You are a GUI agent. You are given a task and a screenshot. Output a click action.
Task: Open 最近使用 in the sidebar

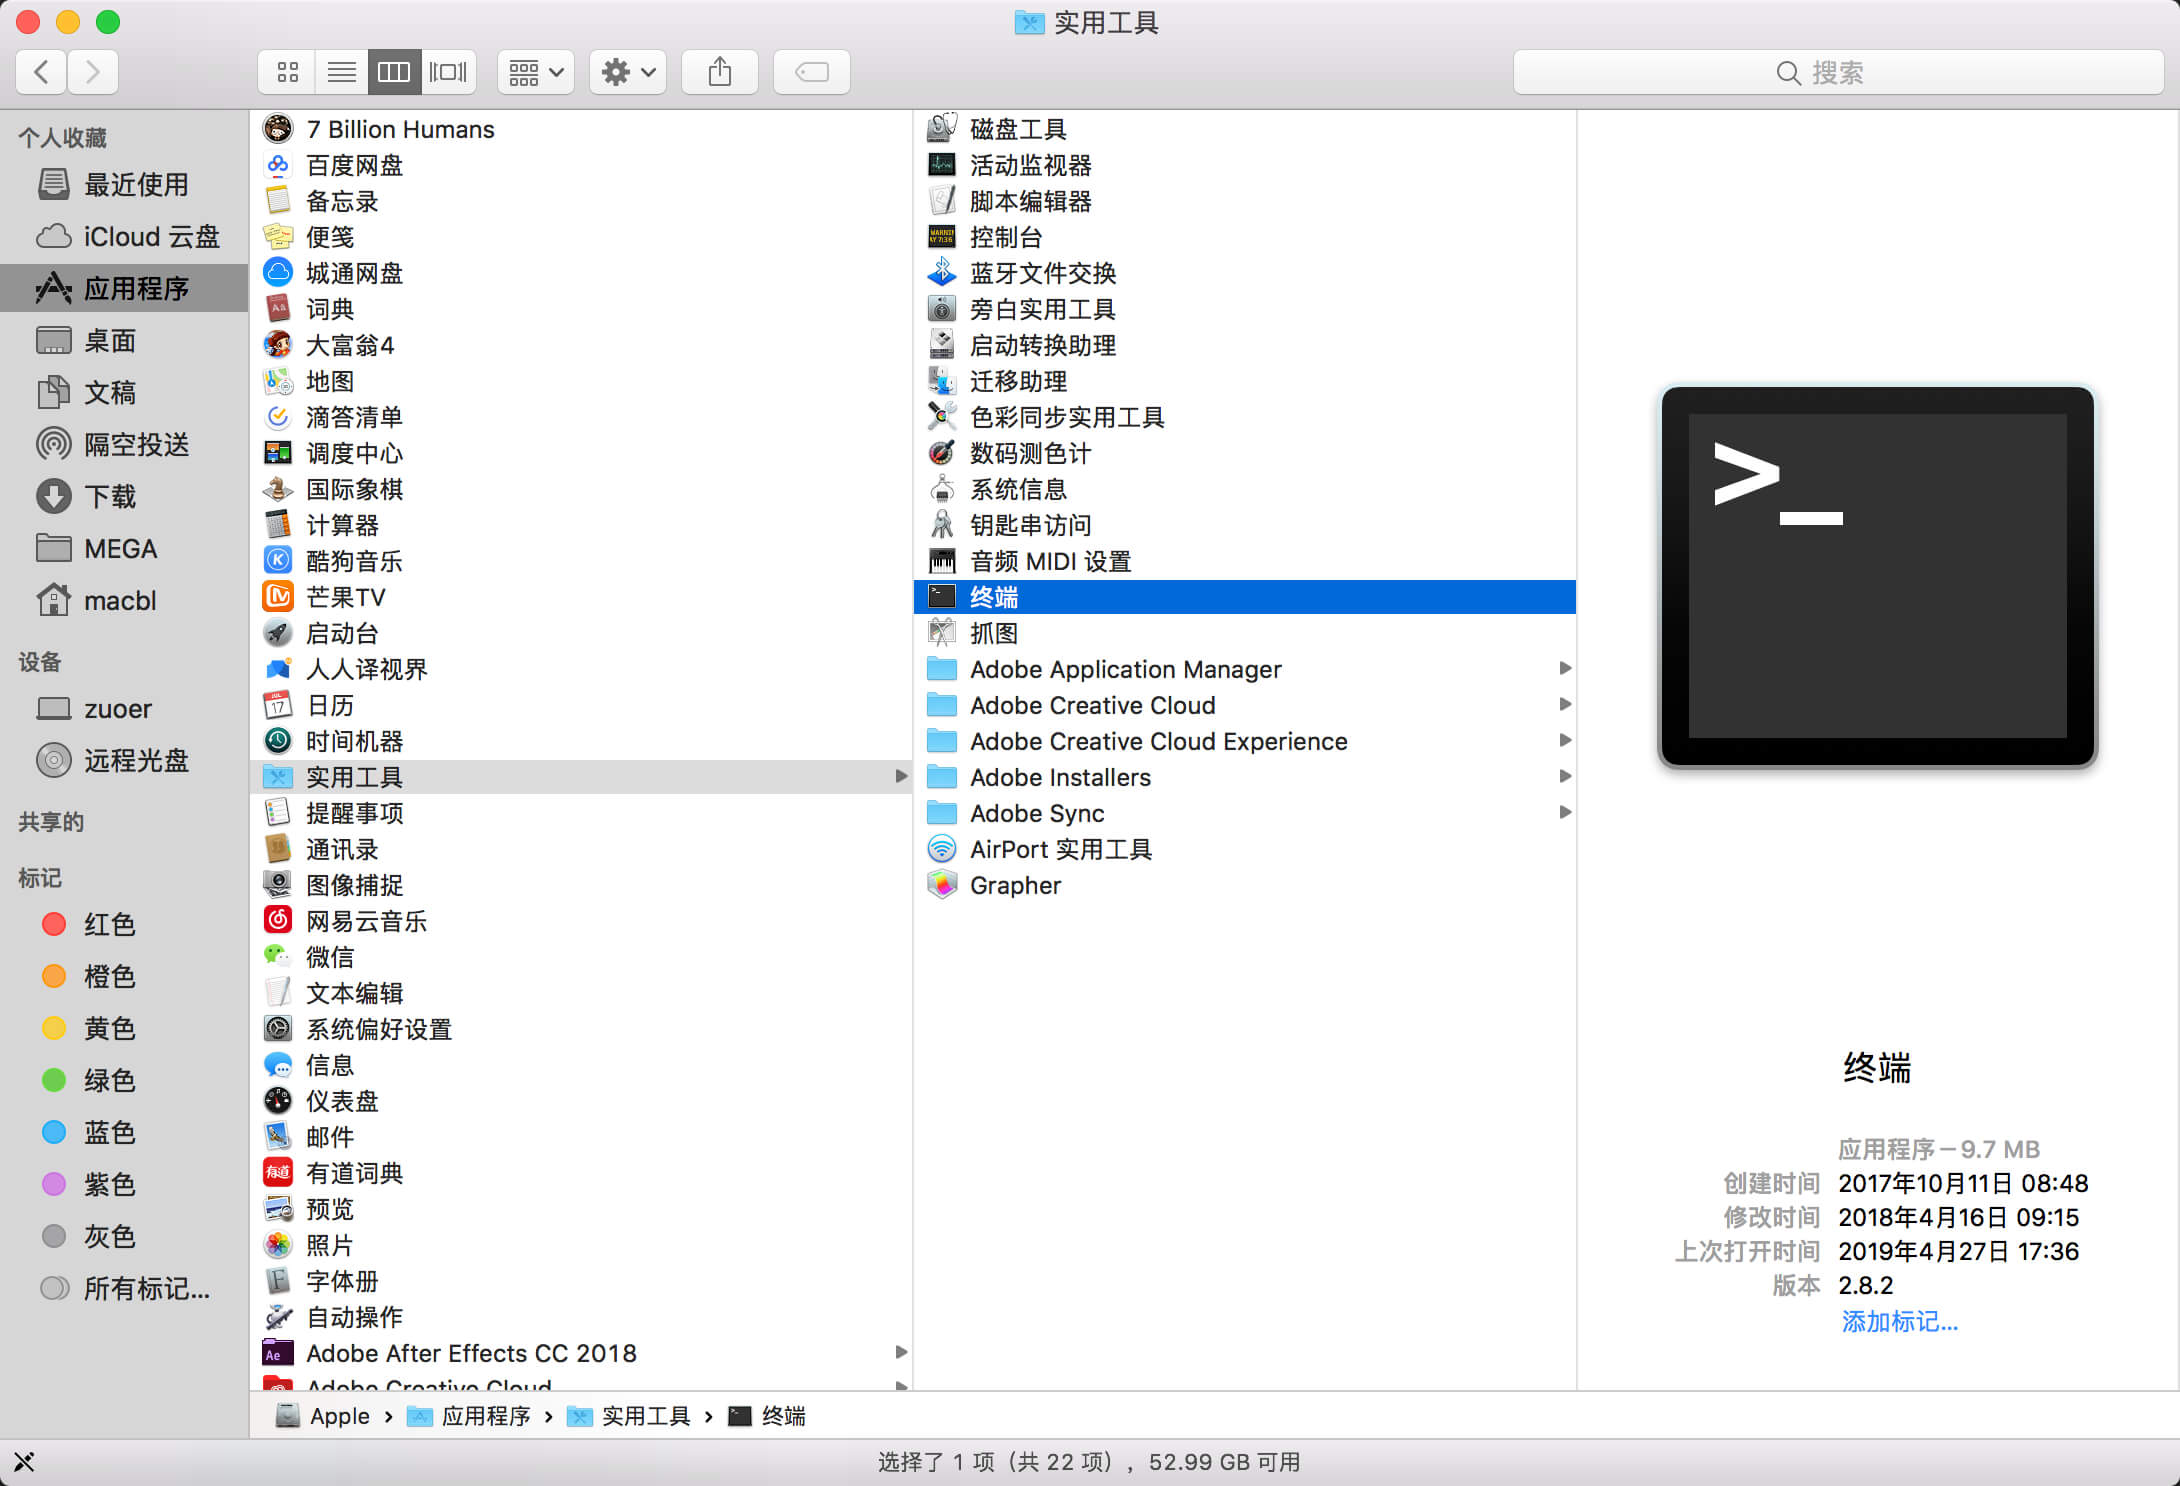[124, 184]
